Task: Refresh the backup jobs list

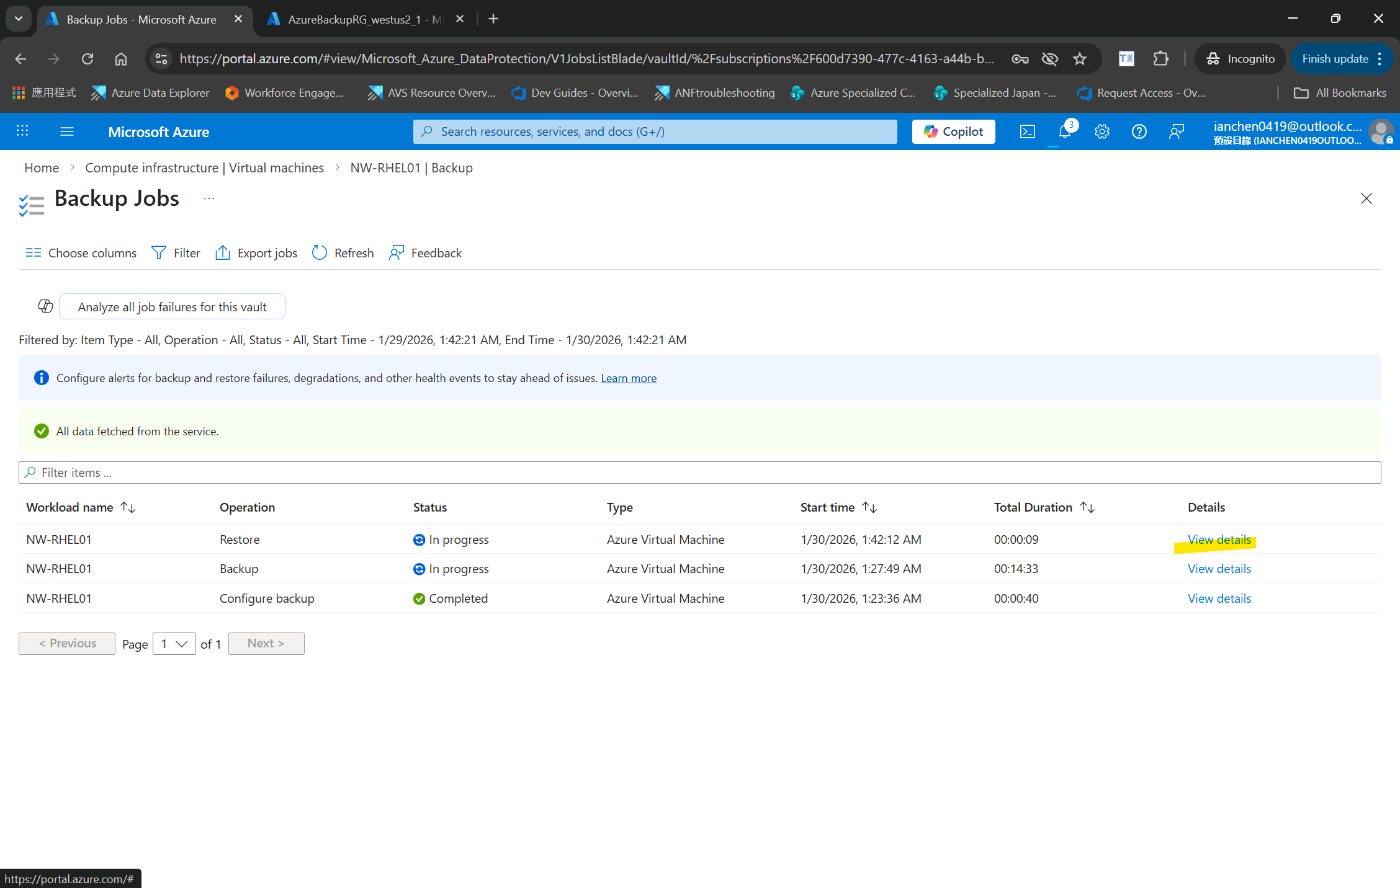Action: point(343,253)
